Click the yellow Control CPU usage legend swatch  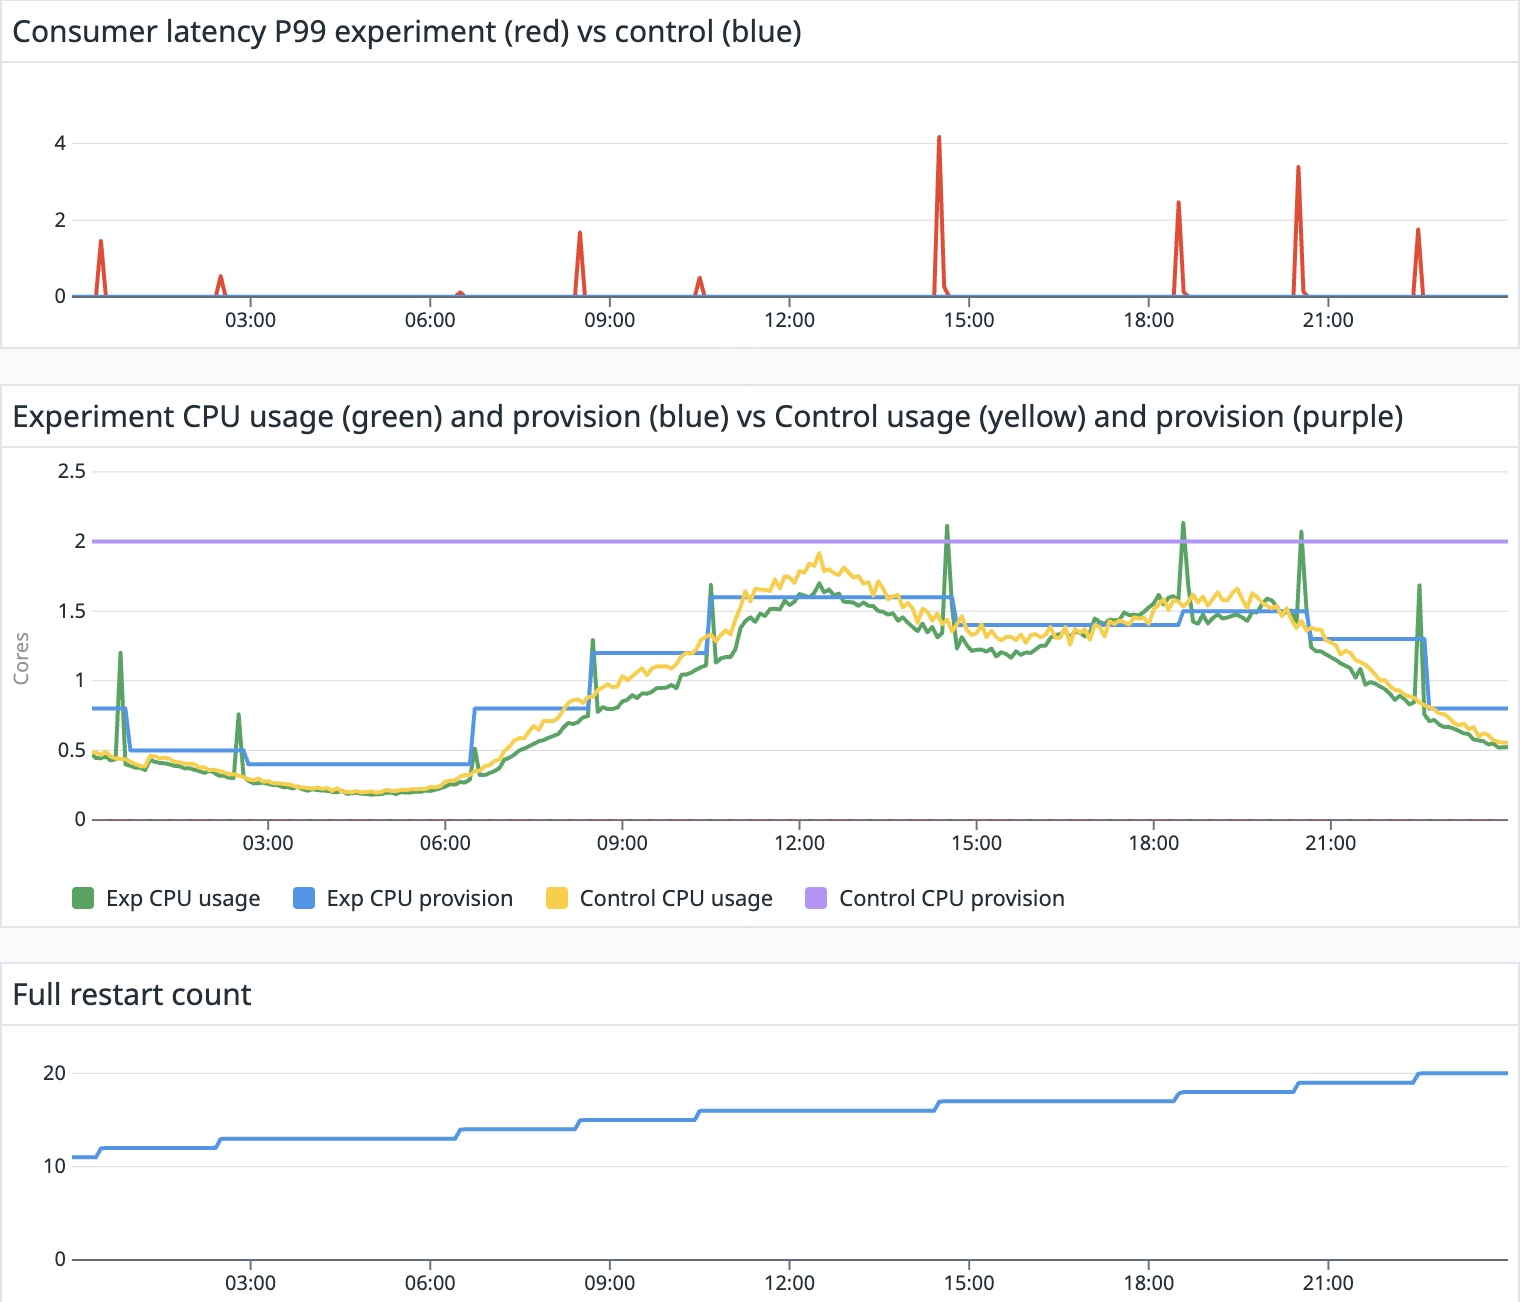[557, 898]
